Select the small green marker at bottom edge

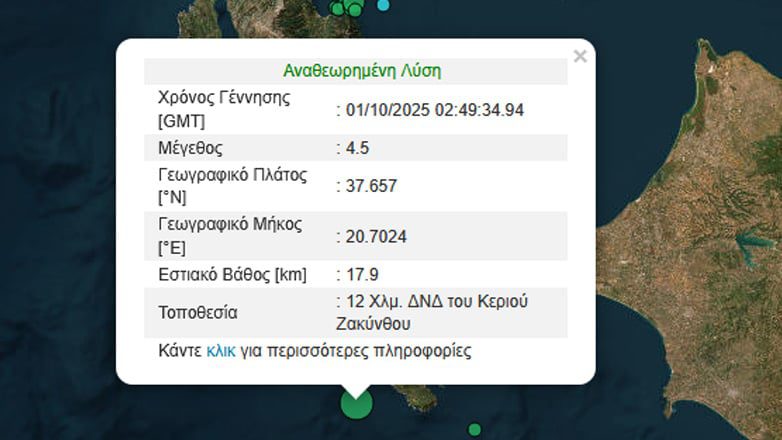474,429
